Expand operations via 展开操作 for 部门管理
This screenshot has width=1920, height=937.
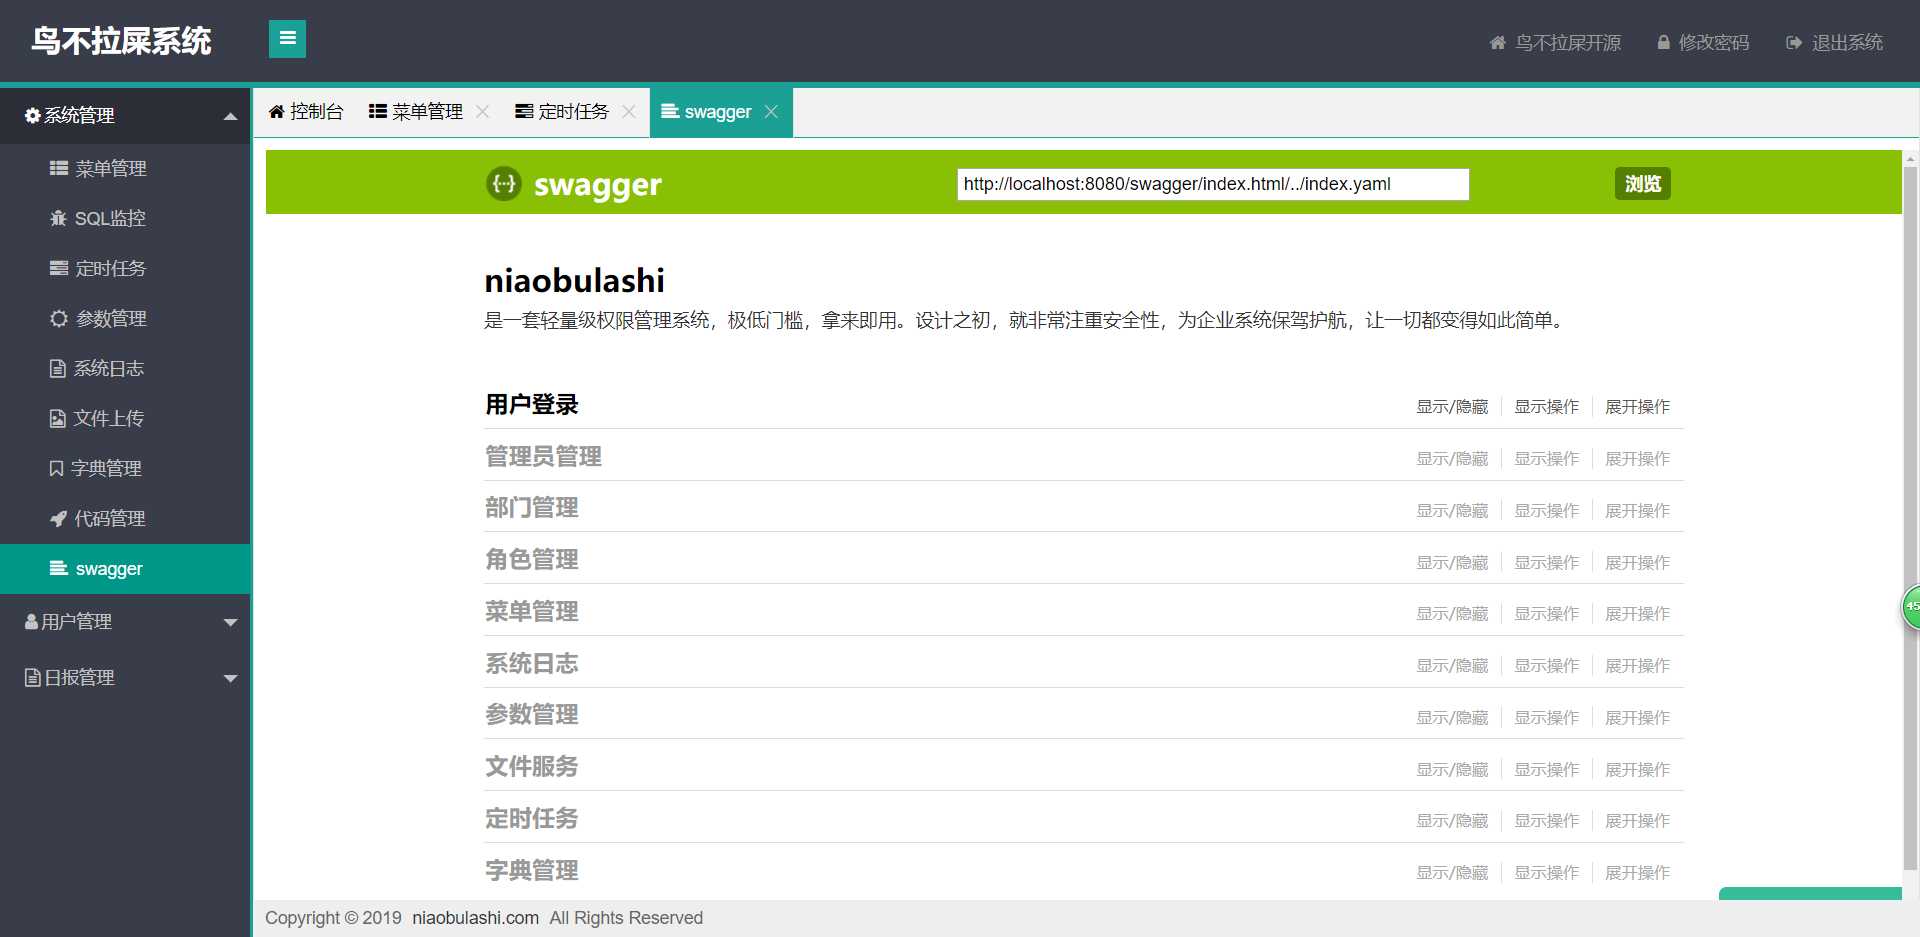tap(1637, 511)
